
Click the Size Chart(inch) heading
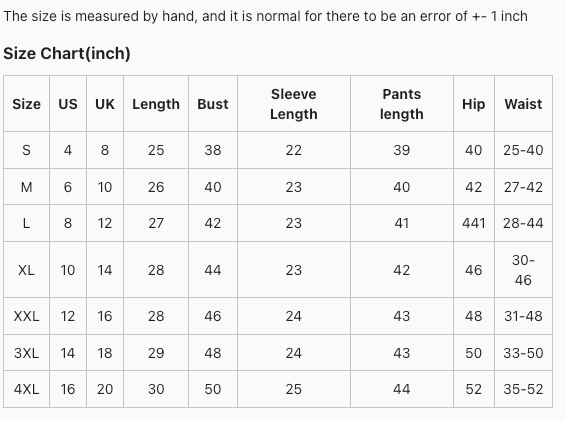coord(67,53)
